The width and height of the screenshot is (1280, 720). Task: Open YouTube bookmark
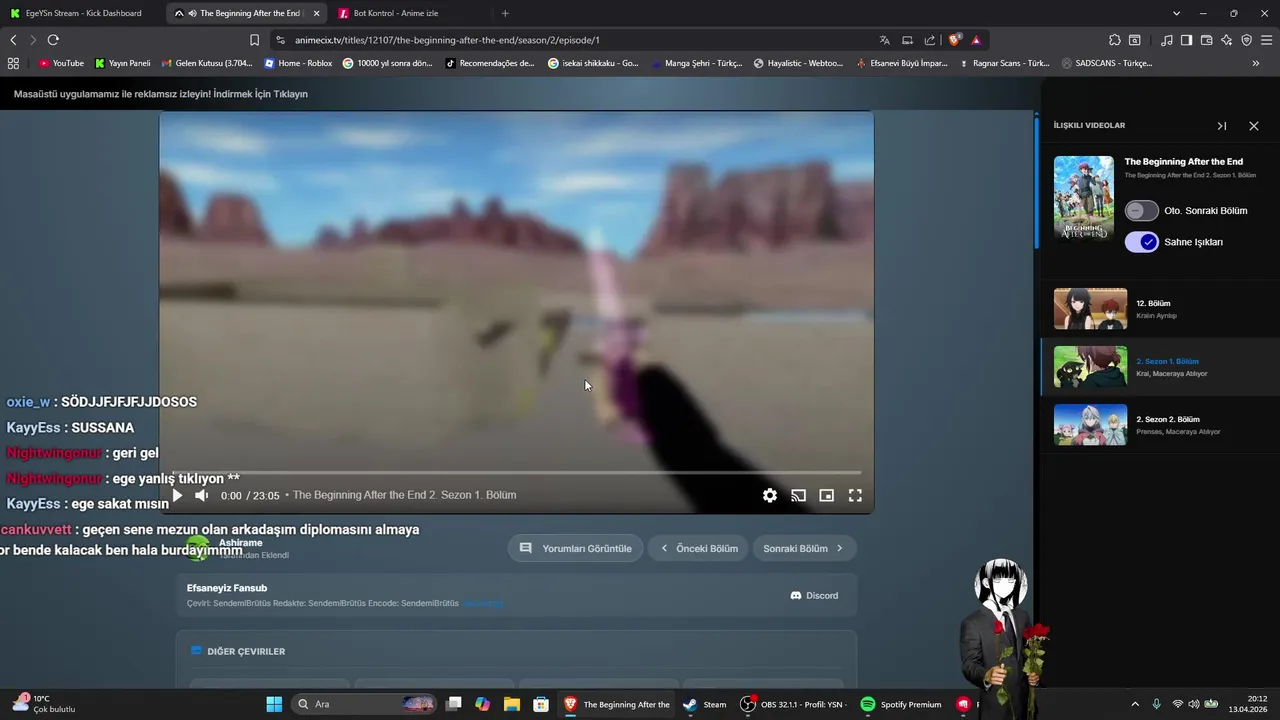tap(61, 63)
